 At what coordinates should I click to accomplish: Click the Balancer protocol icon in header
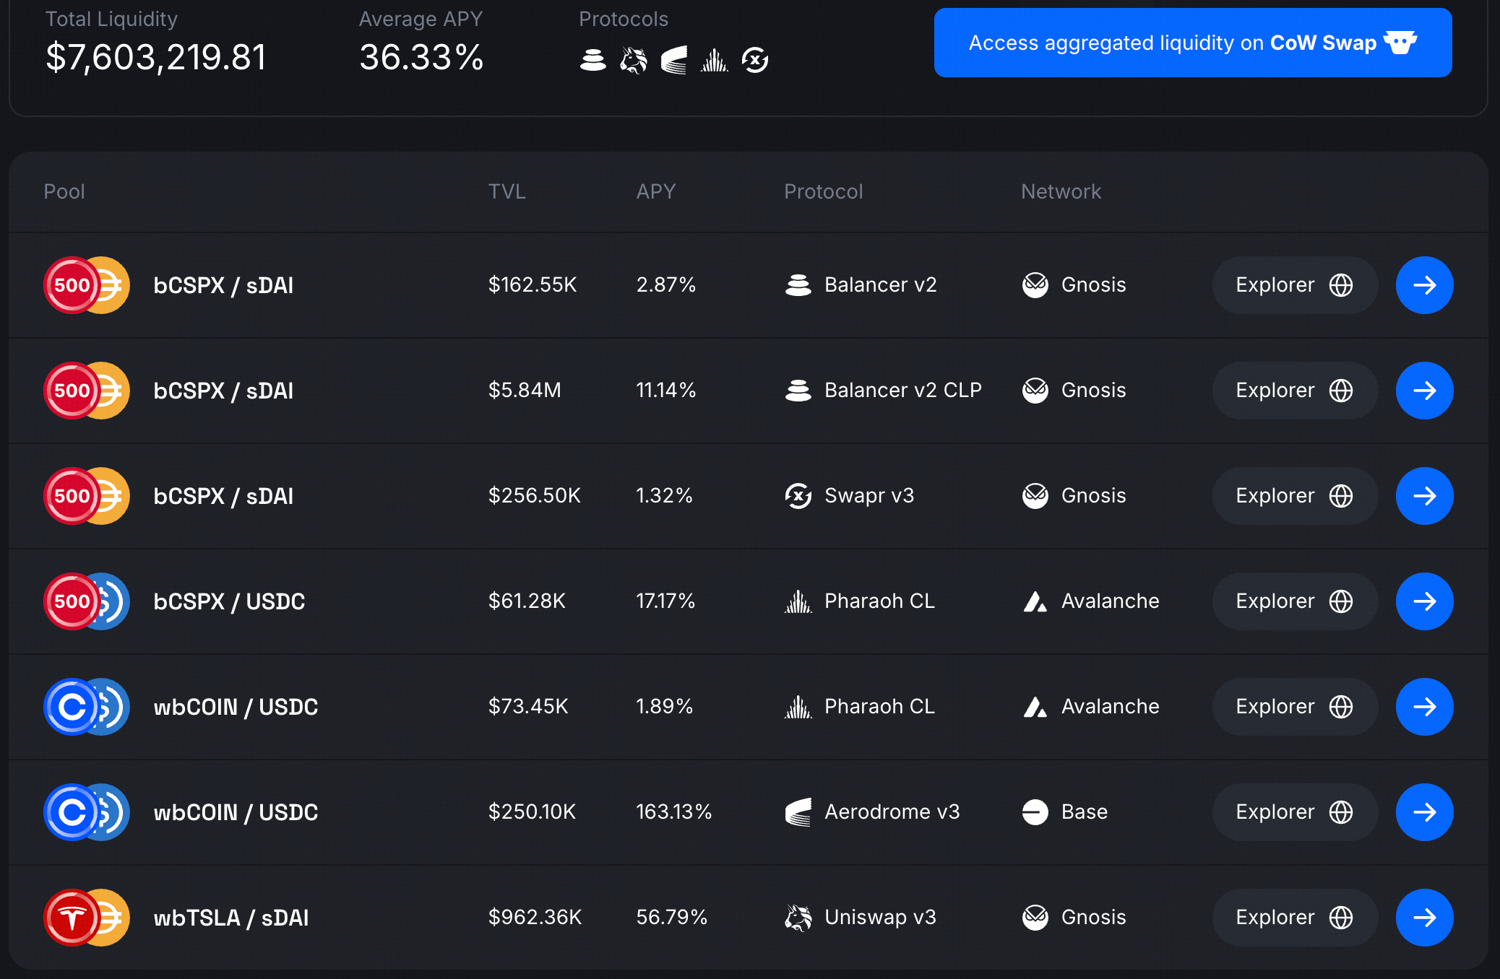click(x=593, y=60)
